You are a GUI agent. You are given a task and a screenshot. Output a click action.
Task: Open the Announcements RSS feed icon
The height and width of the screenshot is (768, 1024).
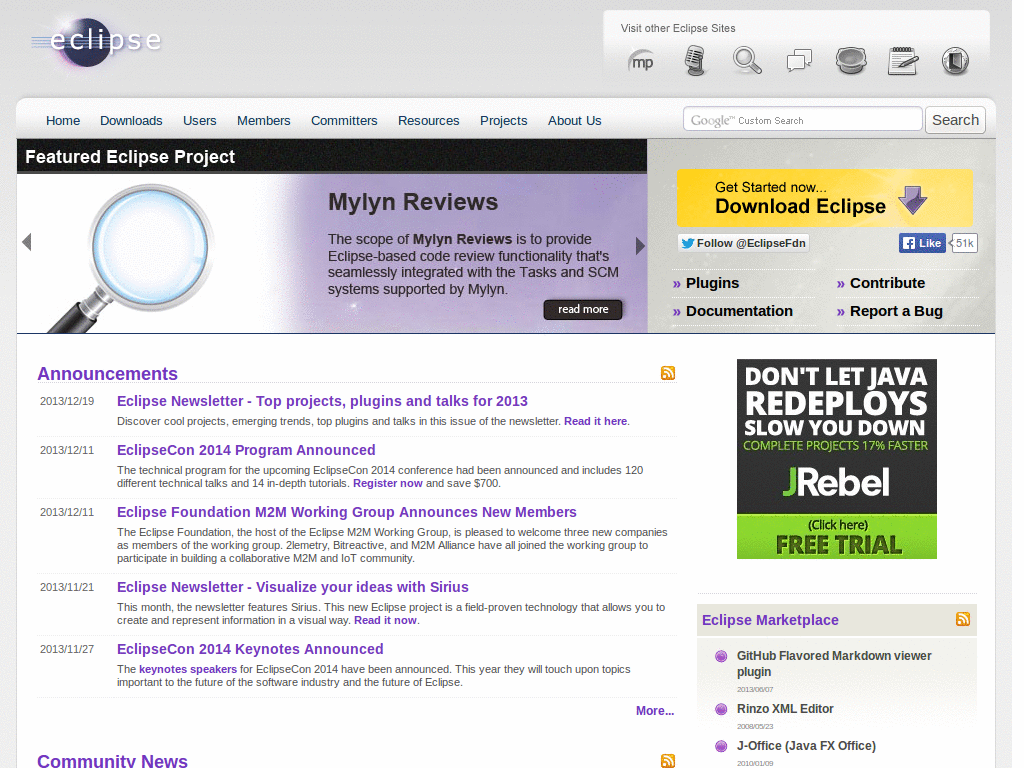tap(668, 372)
